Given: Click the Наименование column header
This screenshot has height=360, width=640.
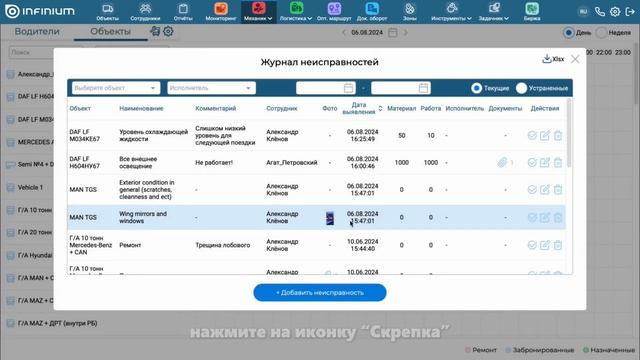Looking at the screenshot, I should point(141,108).
